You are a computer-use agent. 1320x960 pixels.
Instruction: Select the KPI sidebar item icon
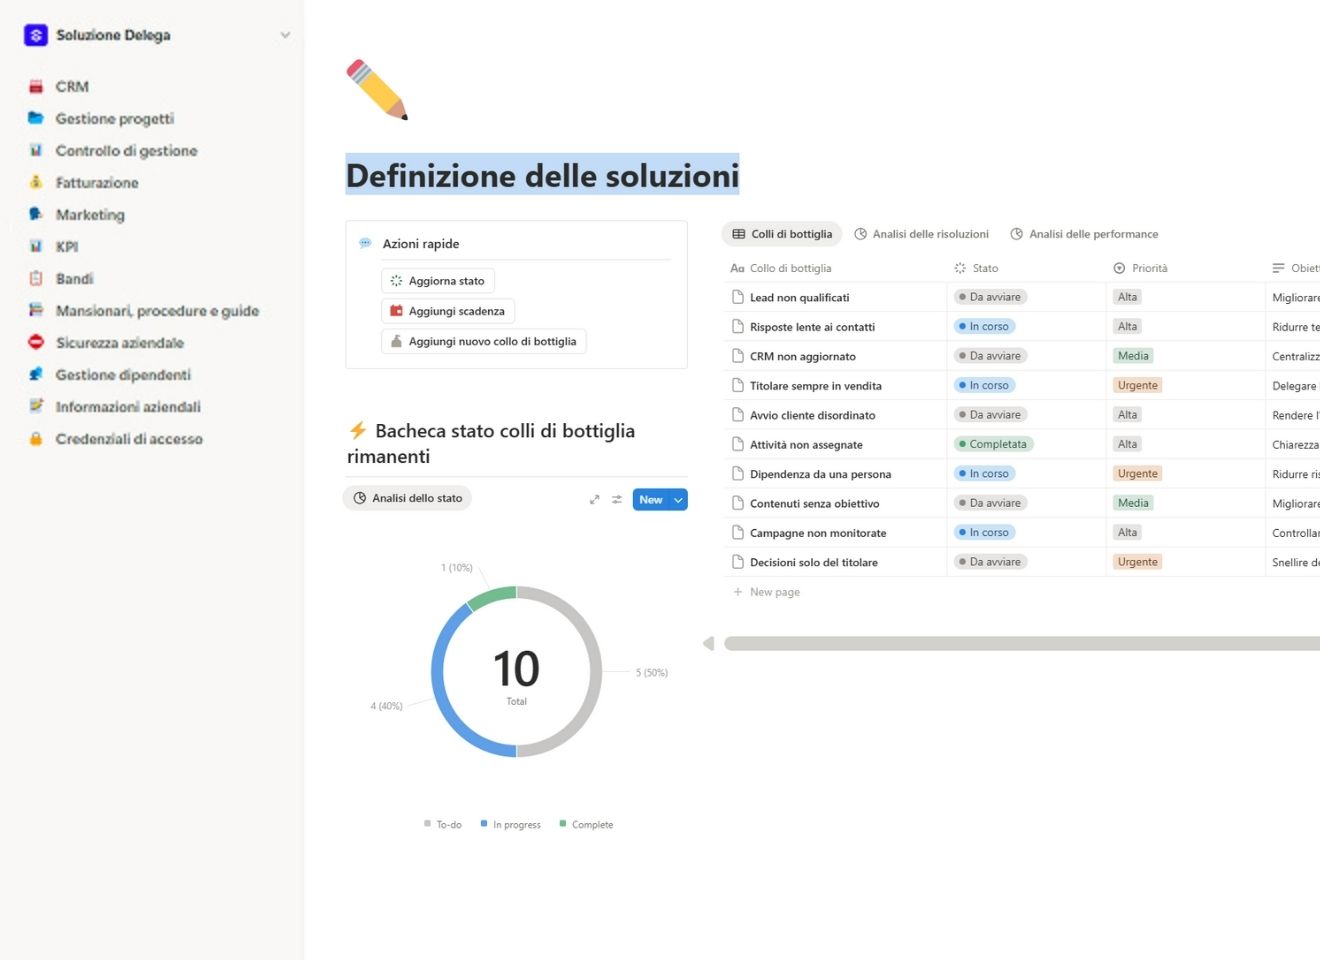click(37, 246)
